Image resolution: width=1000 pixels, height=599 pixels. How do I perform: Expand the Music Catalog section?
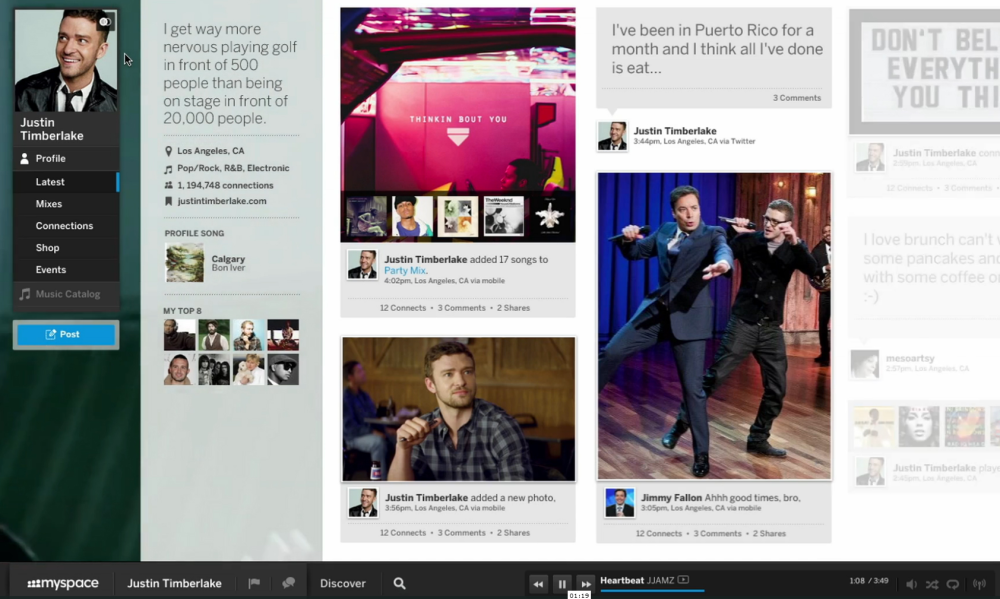click(66, 294)
